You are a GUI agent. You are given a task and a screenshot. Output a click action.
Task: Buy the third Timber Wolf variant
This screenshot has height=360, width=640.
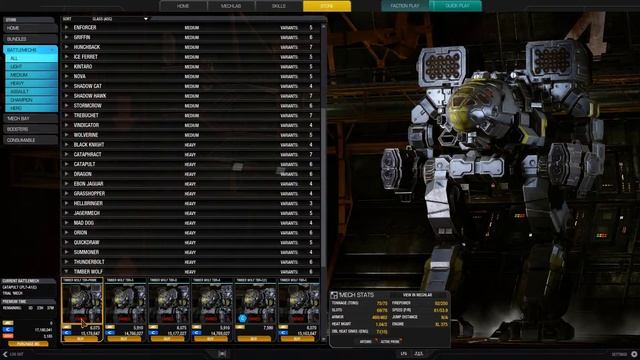[x=167, y=339]
